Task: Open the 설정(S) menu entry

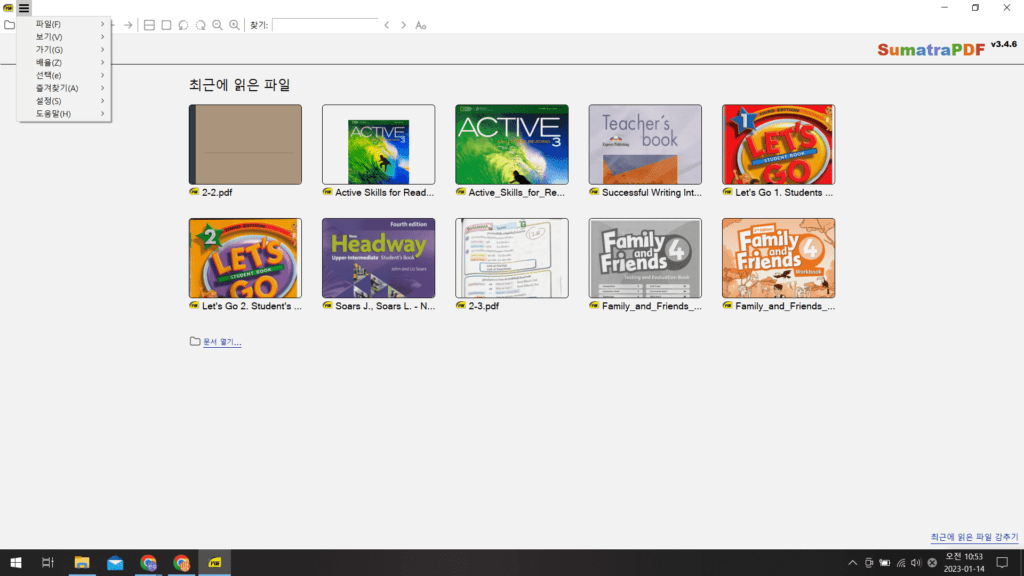Action: [64, 101]
